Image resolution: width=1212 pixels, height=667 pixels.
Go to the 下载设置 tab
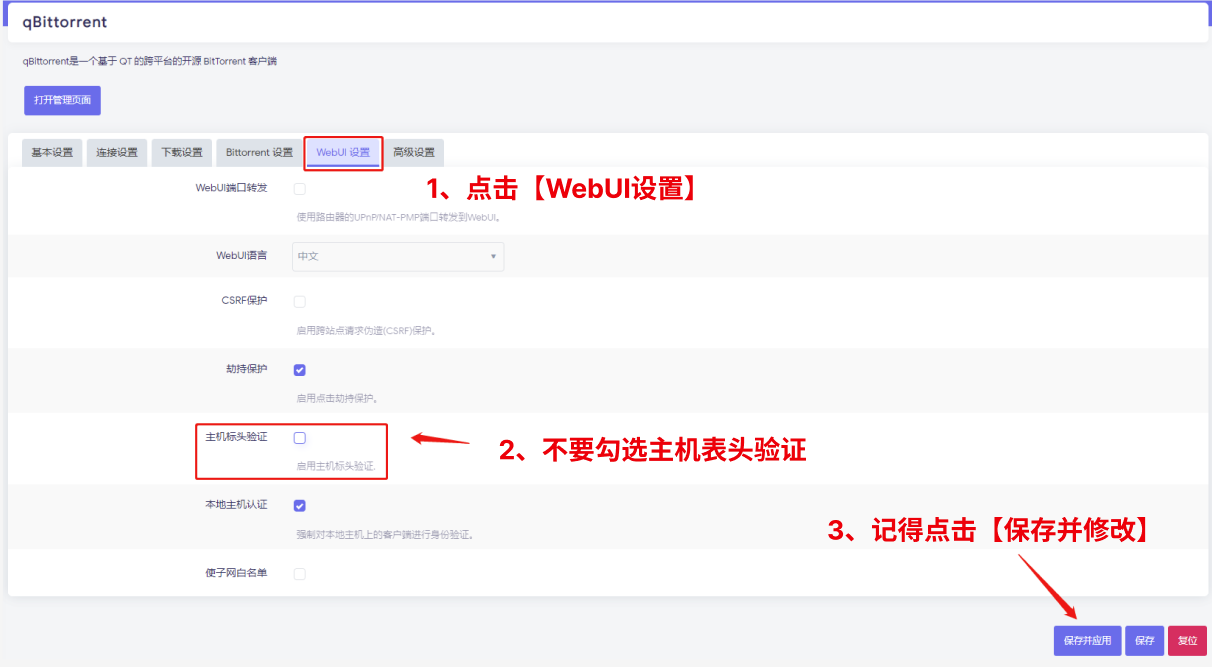click(182, 152)
